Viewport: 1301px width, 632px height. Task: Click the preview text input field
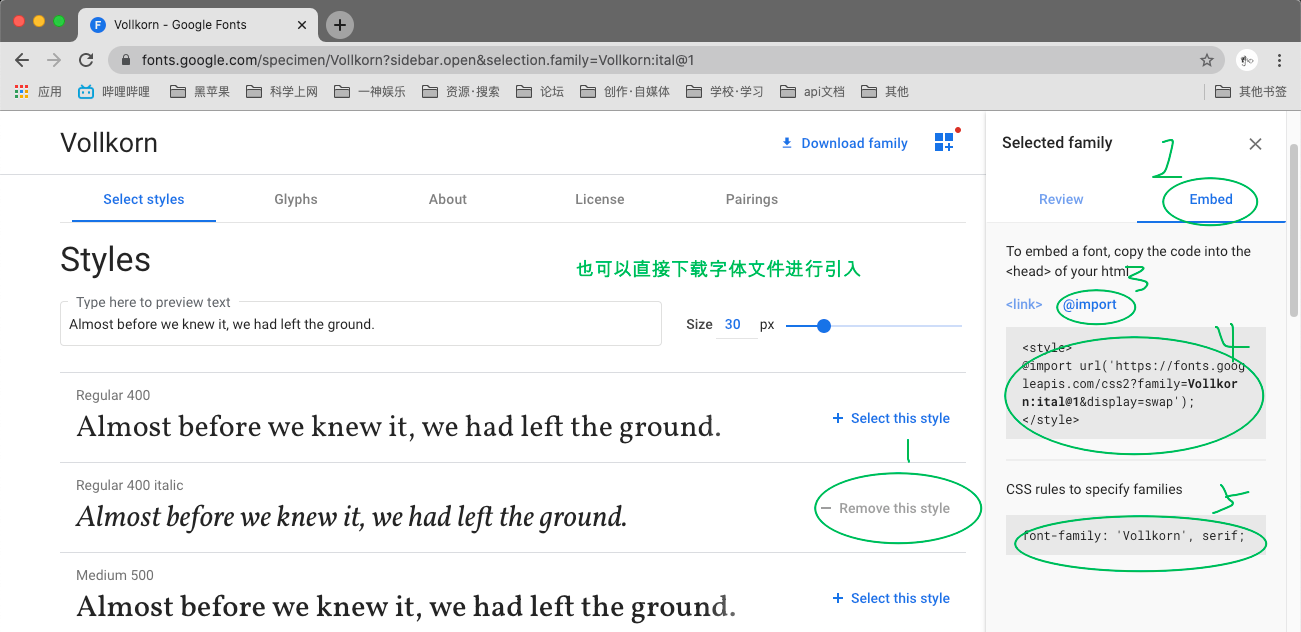(x=361, y=324)
